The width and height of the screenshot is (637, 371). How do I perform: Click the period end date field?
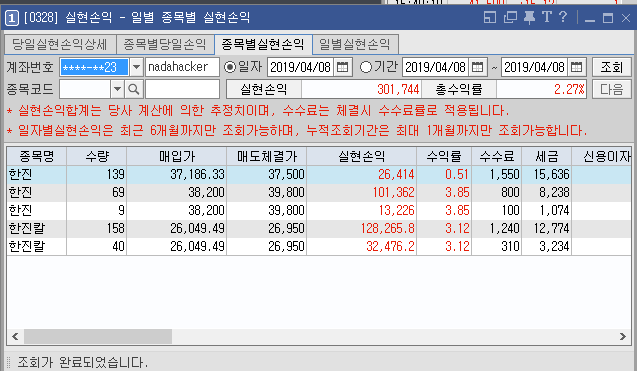pyautogui.click(x=535, y=67)
